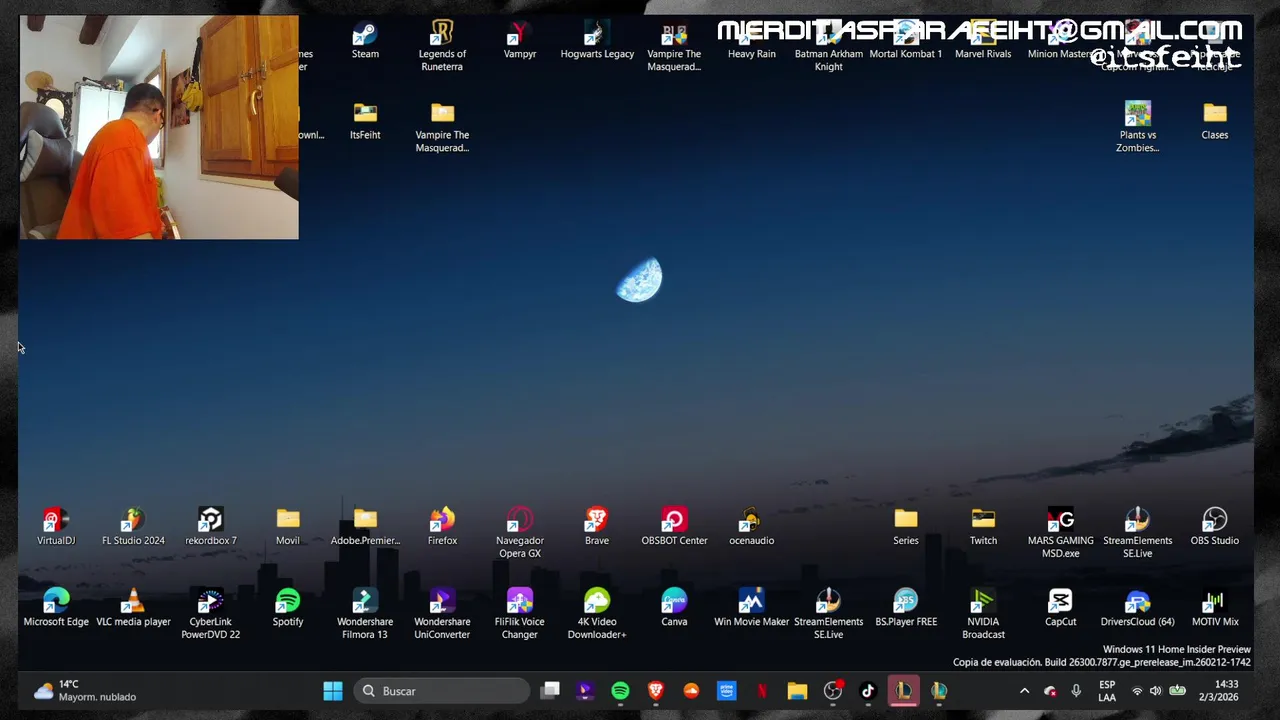Open the Adobe.Premier folder

[x=365, y=527]
